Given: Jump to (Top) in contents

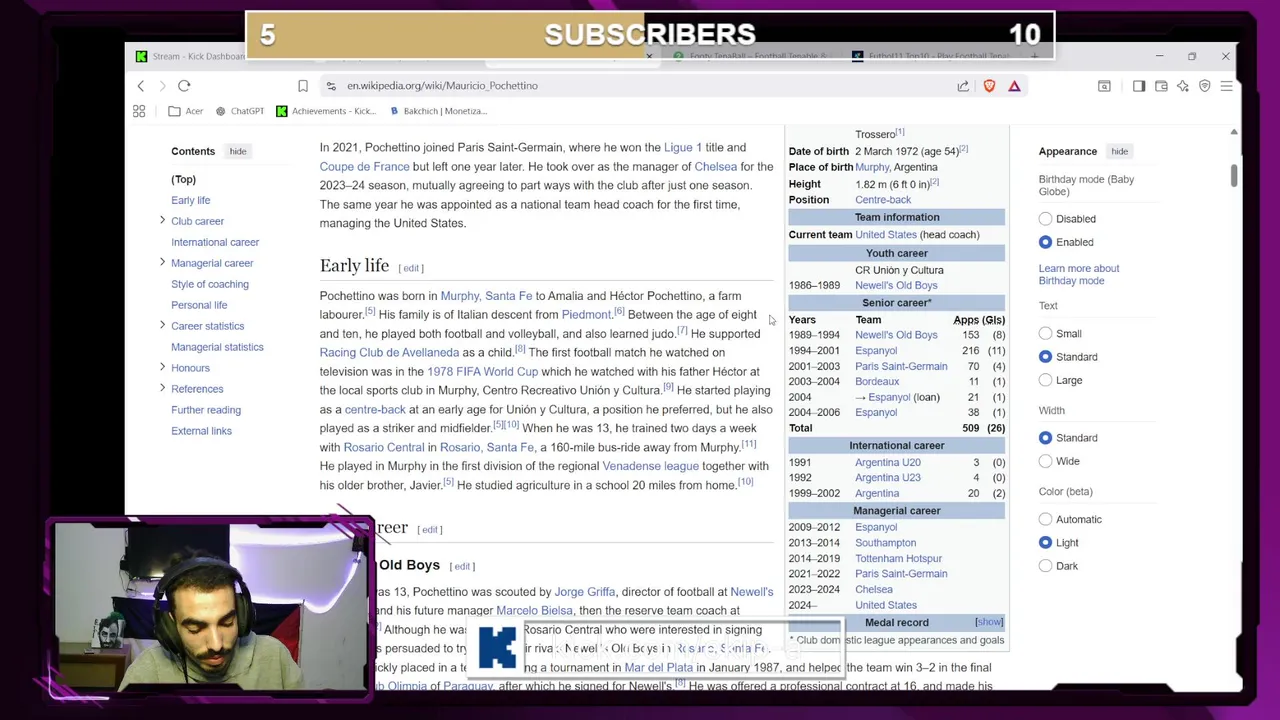Looking at the screenshot, I should (183, 179).
